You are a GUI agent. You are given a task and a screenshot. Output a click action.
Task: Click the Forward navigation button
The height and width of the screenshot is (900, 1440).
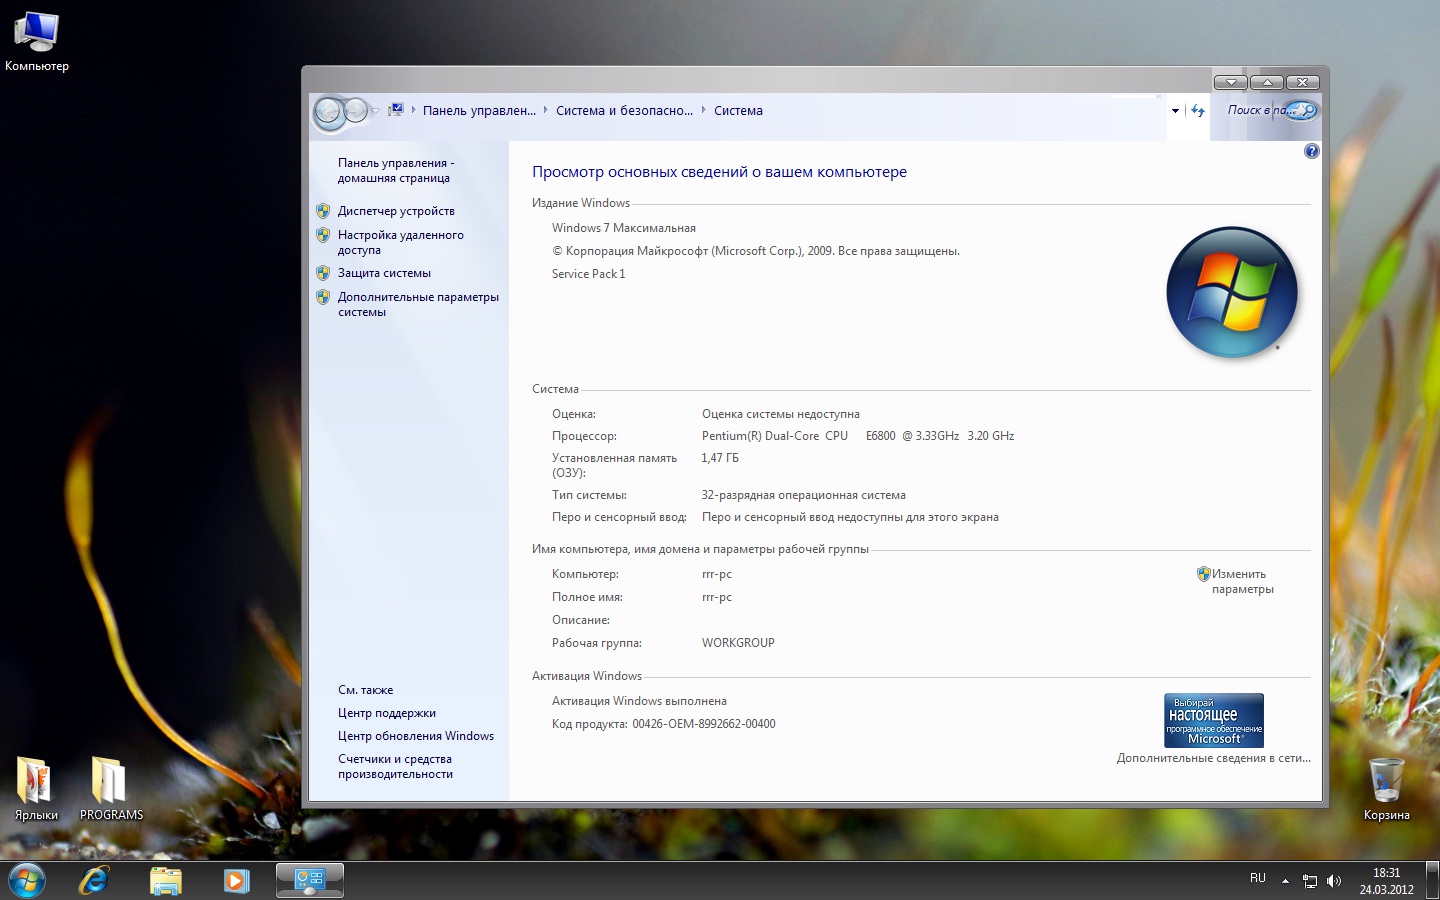(356, 111)
